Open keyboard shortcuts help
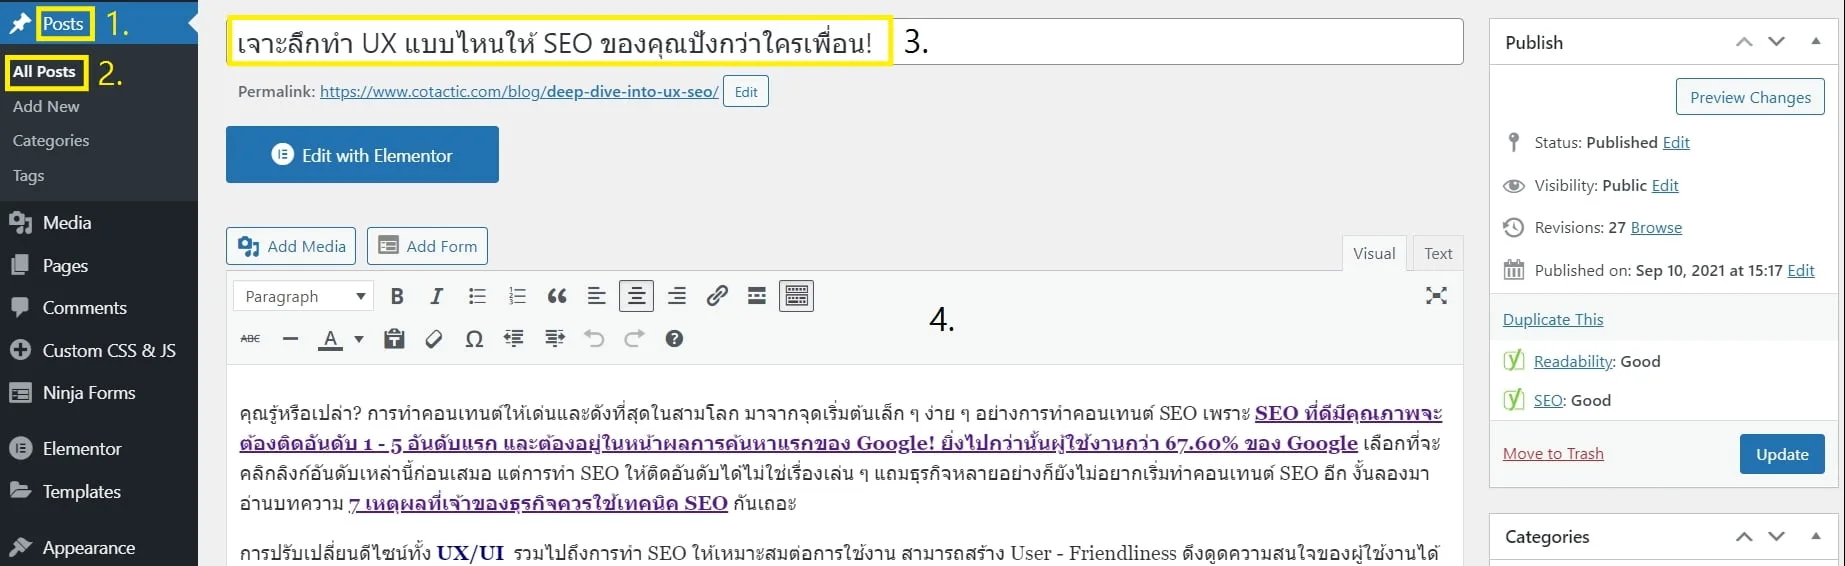The width and height of the screenshot is (1845, 566). (674, 339)
